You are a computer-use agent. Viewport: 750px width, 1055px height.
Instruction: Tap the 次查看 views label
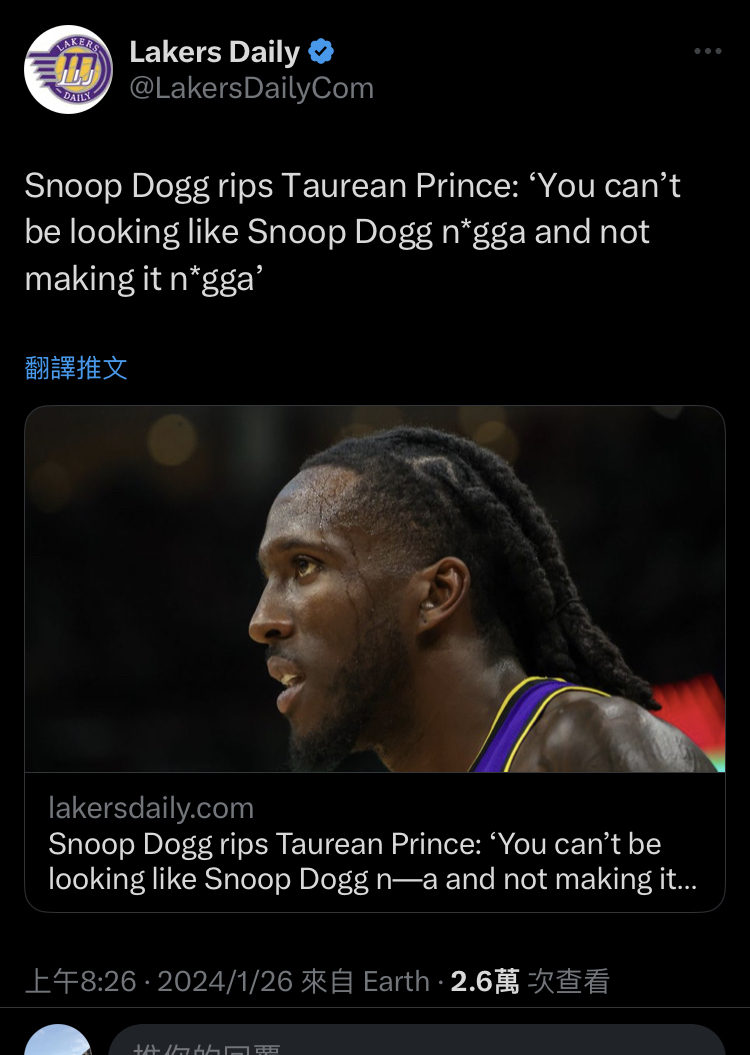568,981
